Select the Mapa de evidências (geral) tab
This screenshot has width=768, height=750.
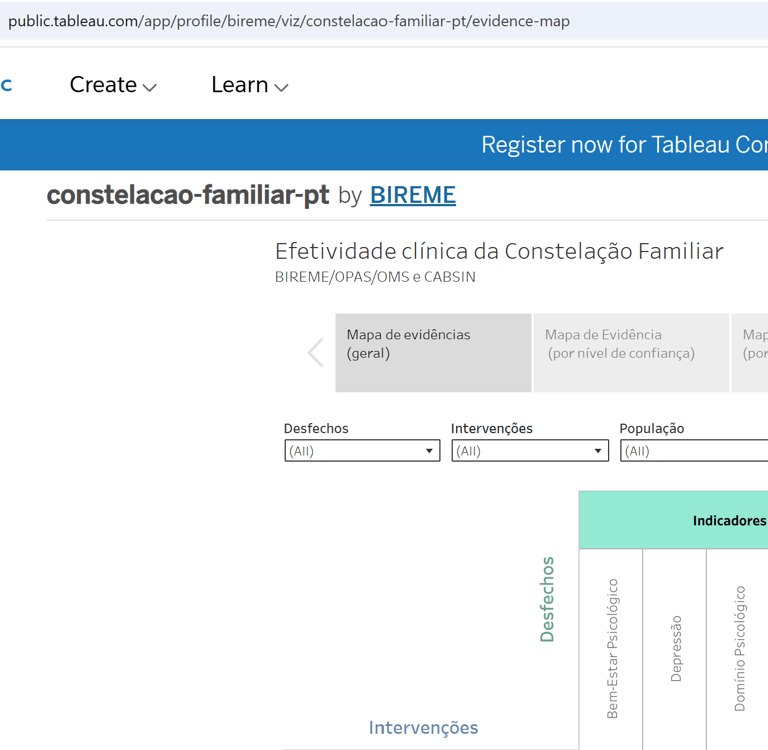(433, 353)
